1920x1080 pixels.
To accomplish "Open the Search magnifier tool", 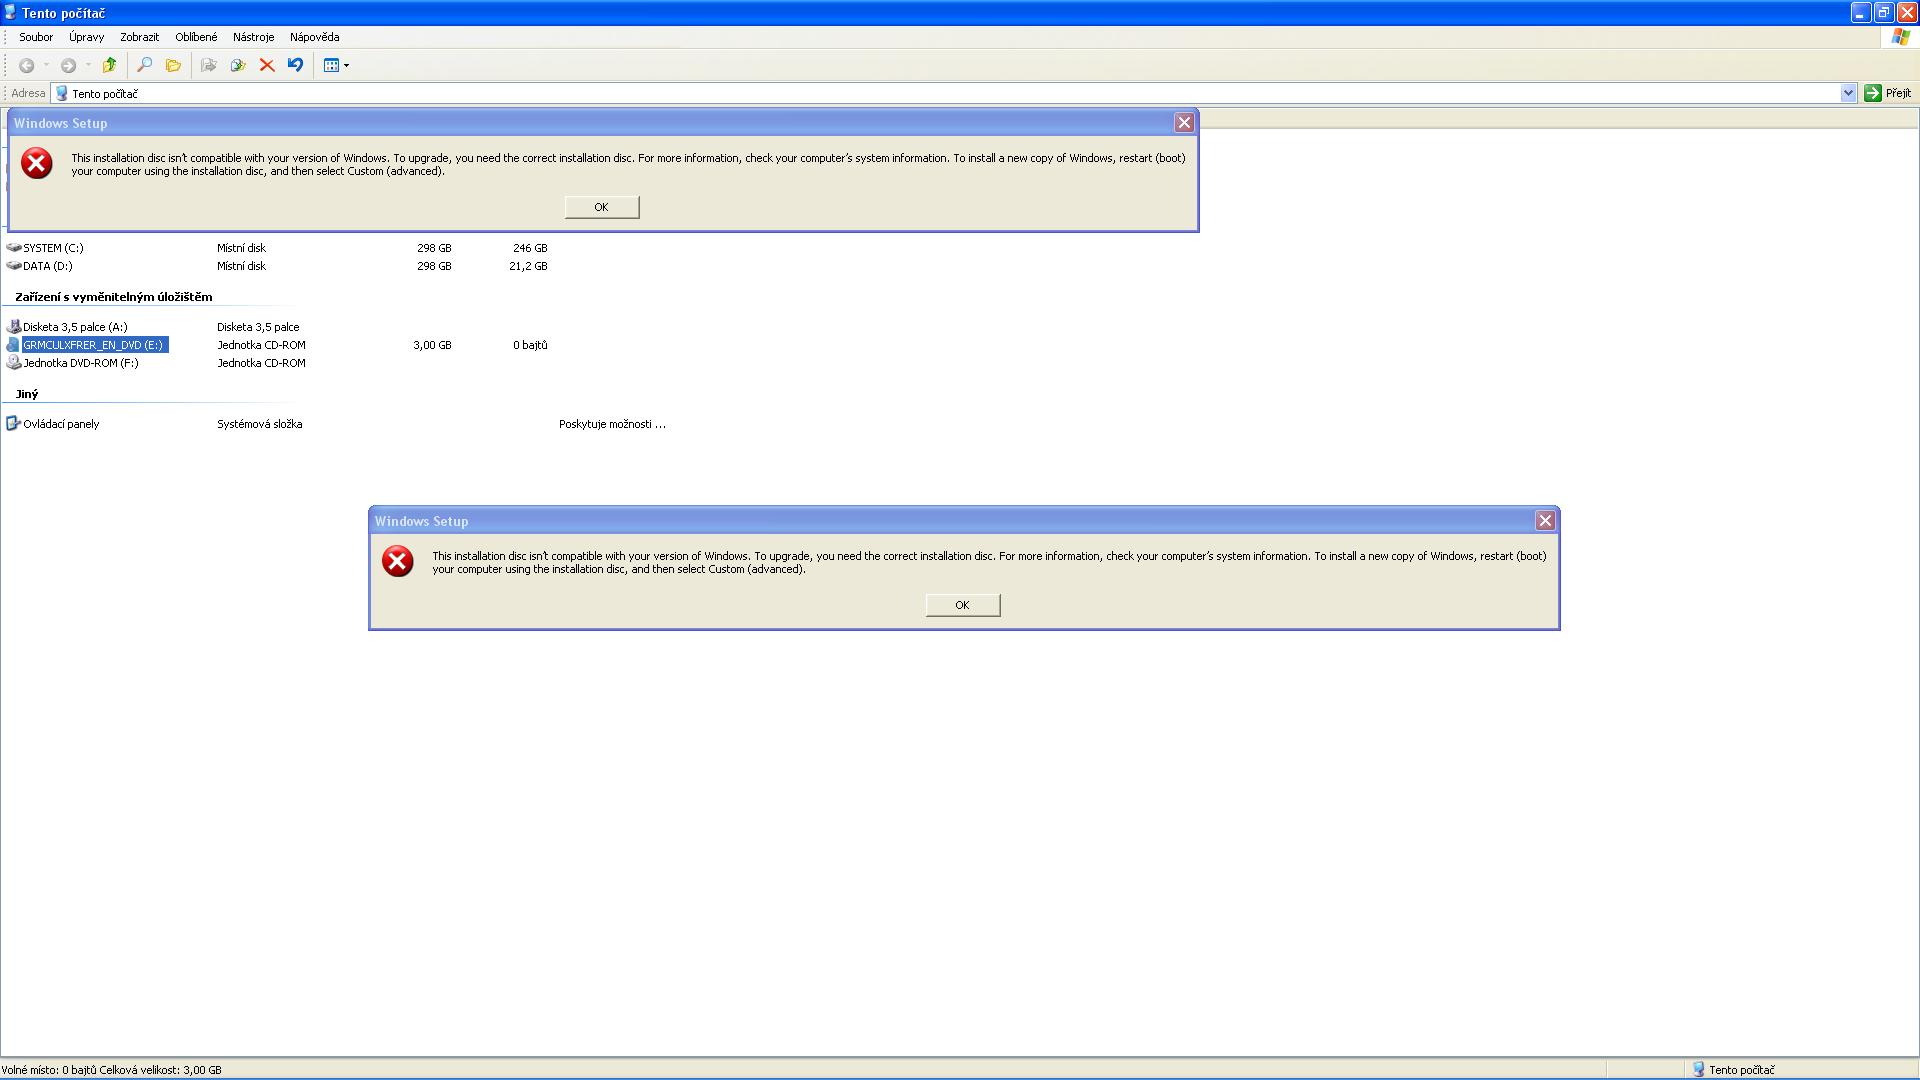I will [x=144, y=65].
